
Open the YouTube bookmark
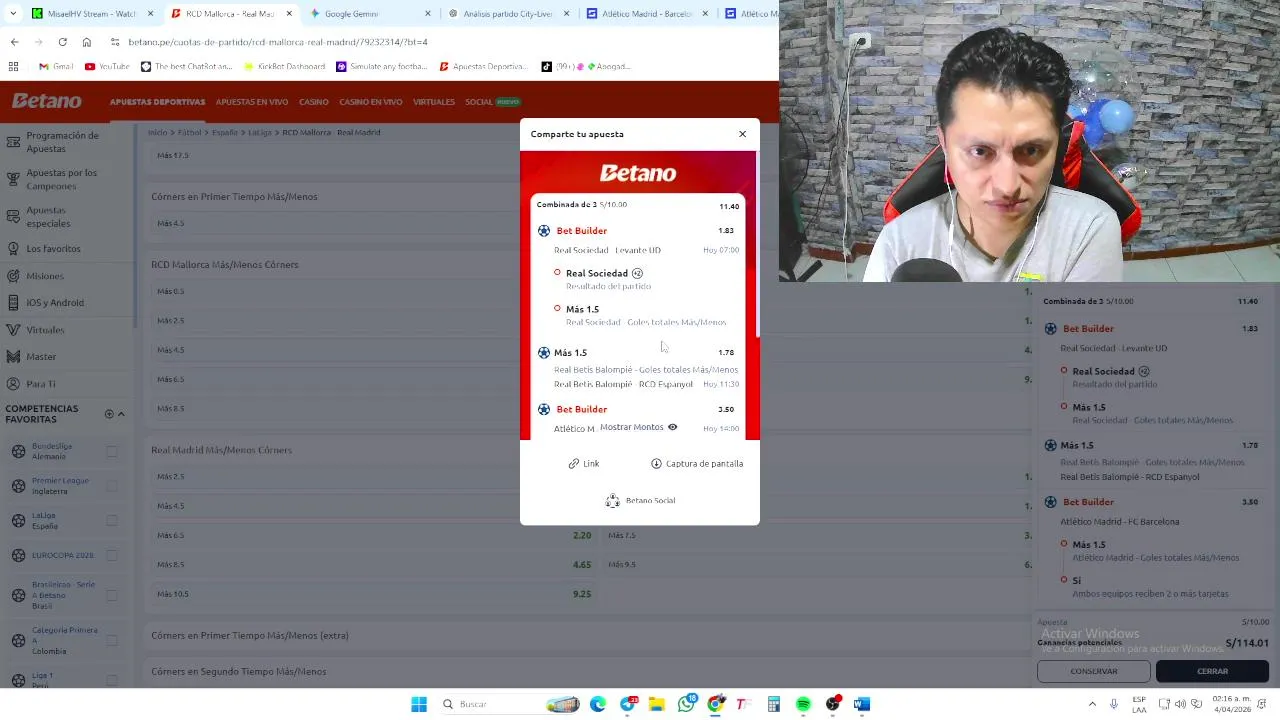pyautogui.click(x=107, y=67)
